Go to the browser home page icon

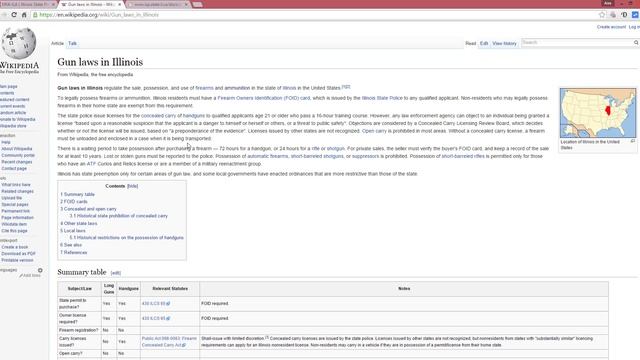[24, 15]
